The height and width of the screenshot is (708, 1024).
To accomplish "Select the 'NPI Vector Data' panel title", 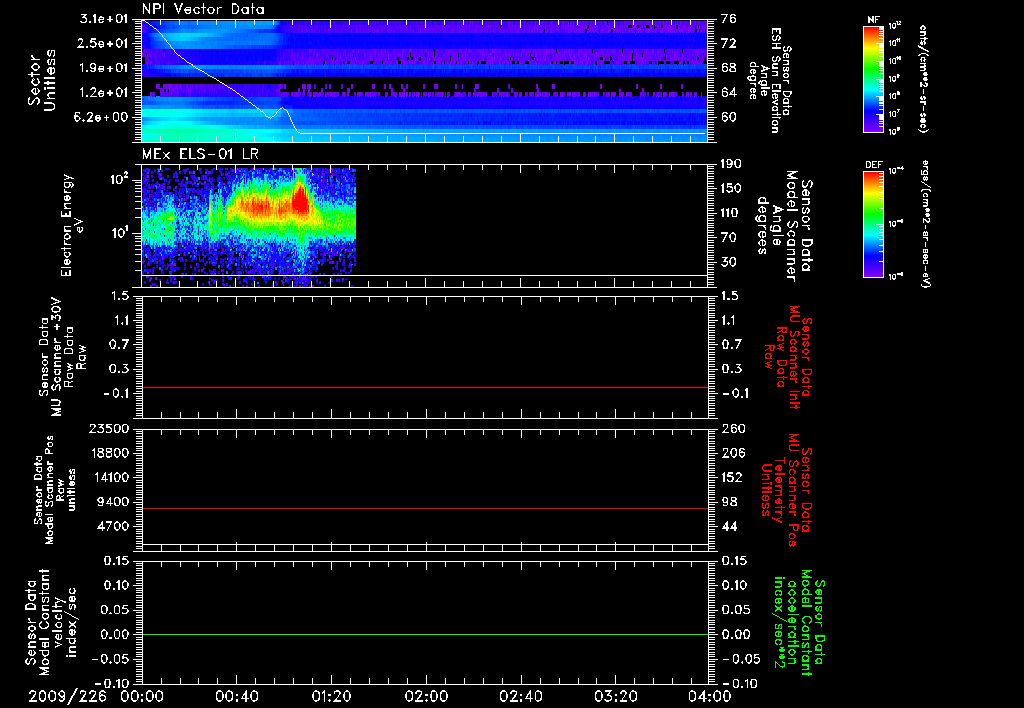I will tap(203, 9).
